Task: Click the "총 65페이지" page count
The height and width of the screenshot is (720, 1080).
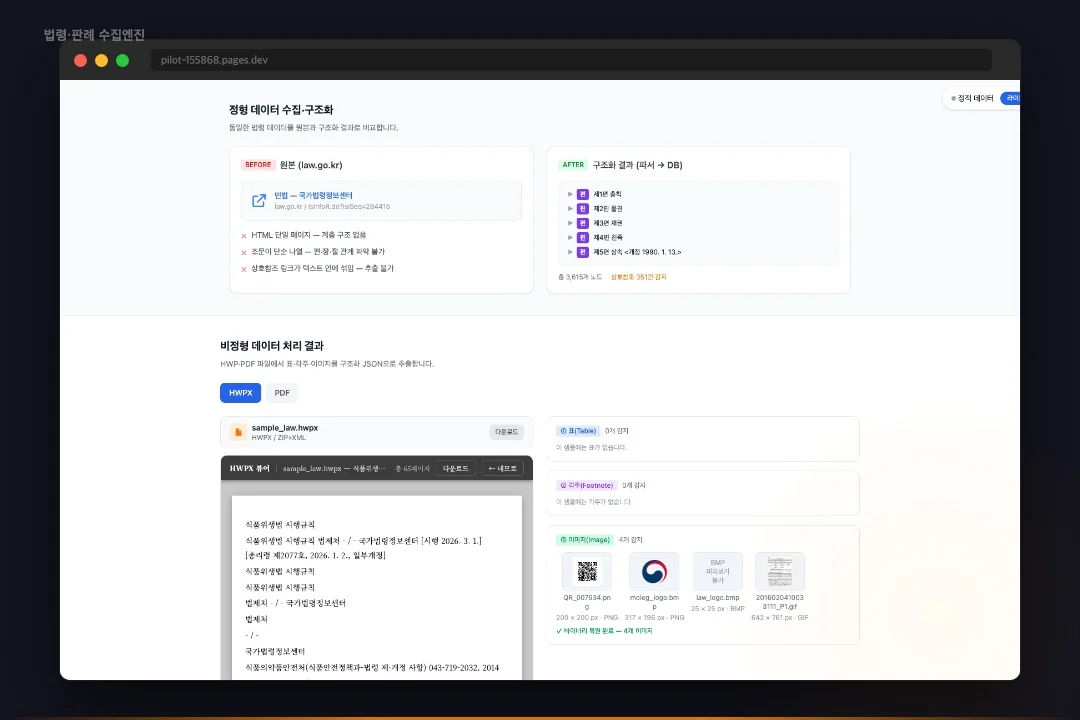Action: 413,469
